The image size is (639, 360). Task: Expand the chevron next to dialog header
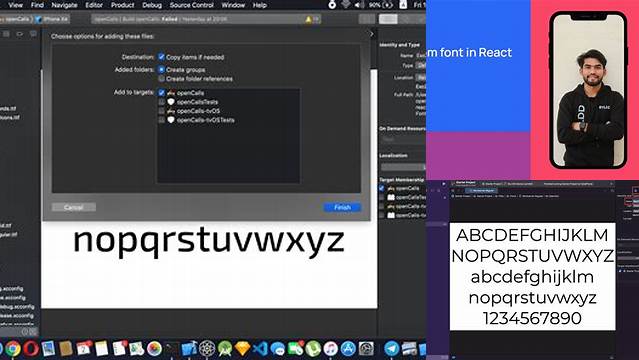click(x=371, y=34)
